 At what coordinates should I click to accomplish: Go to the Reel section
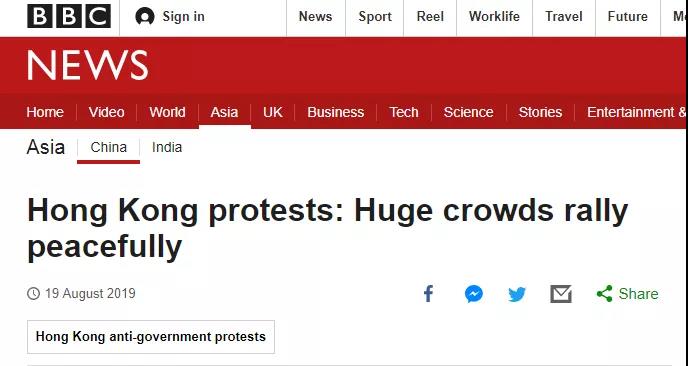[430, 17]
